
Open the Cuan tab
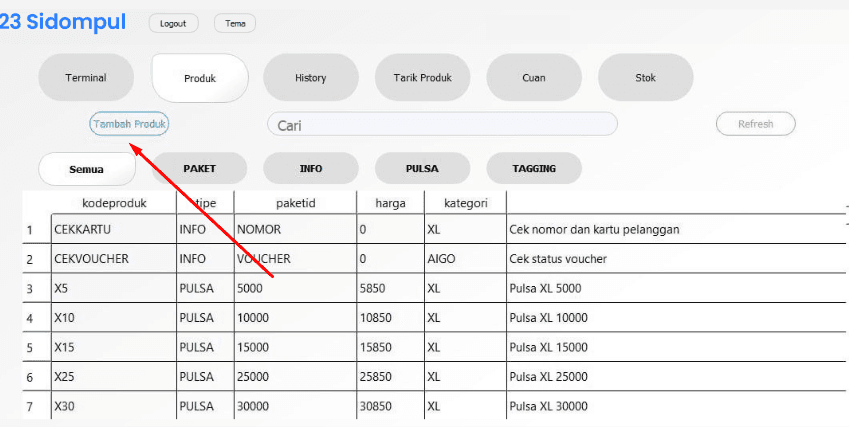tap(534, 78)
